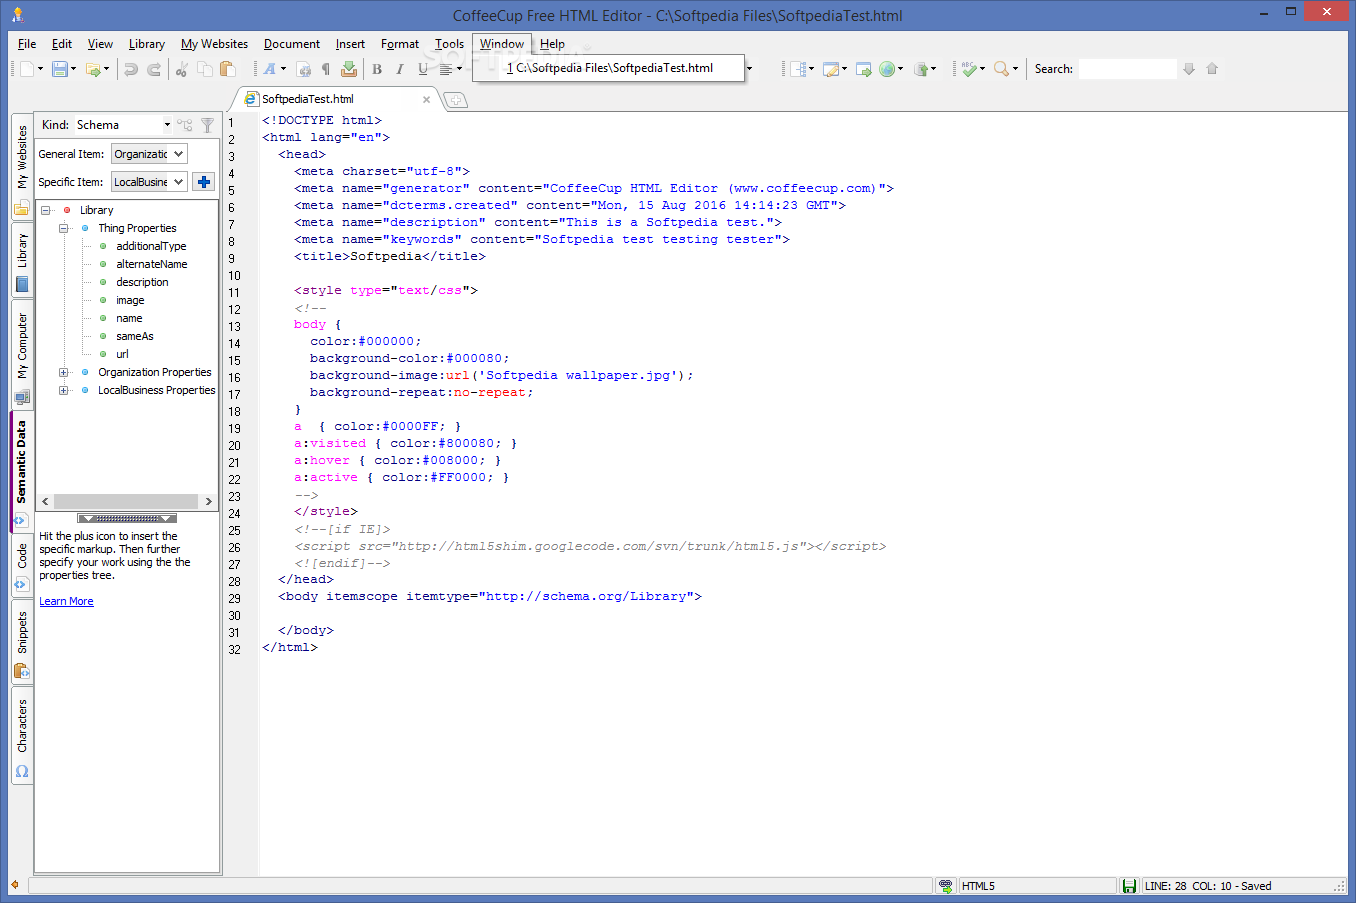The height and width of the screenshot is (903, 1356).
Task: Open the Save options dropdown arrow
Action: 74,69
